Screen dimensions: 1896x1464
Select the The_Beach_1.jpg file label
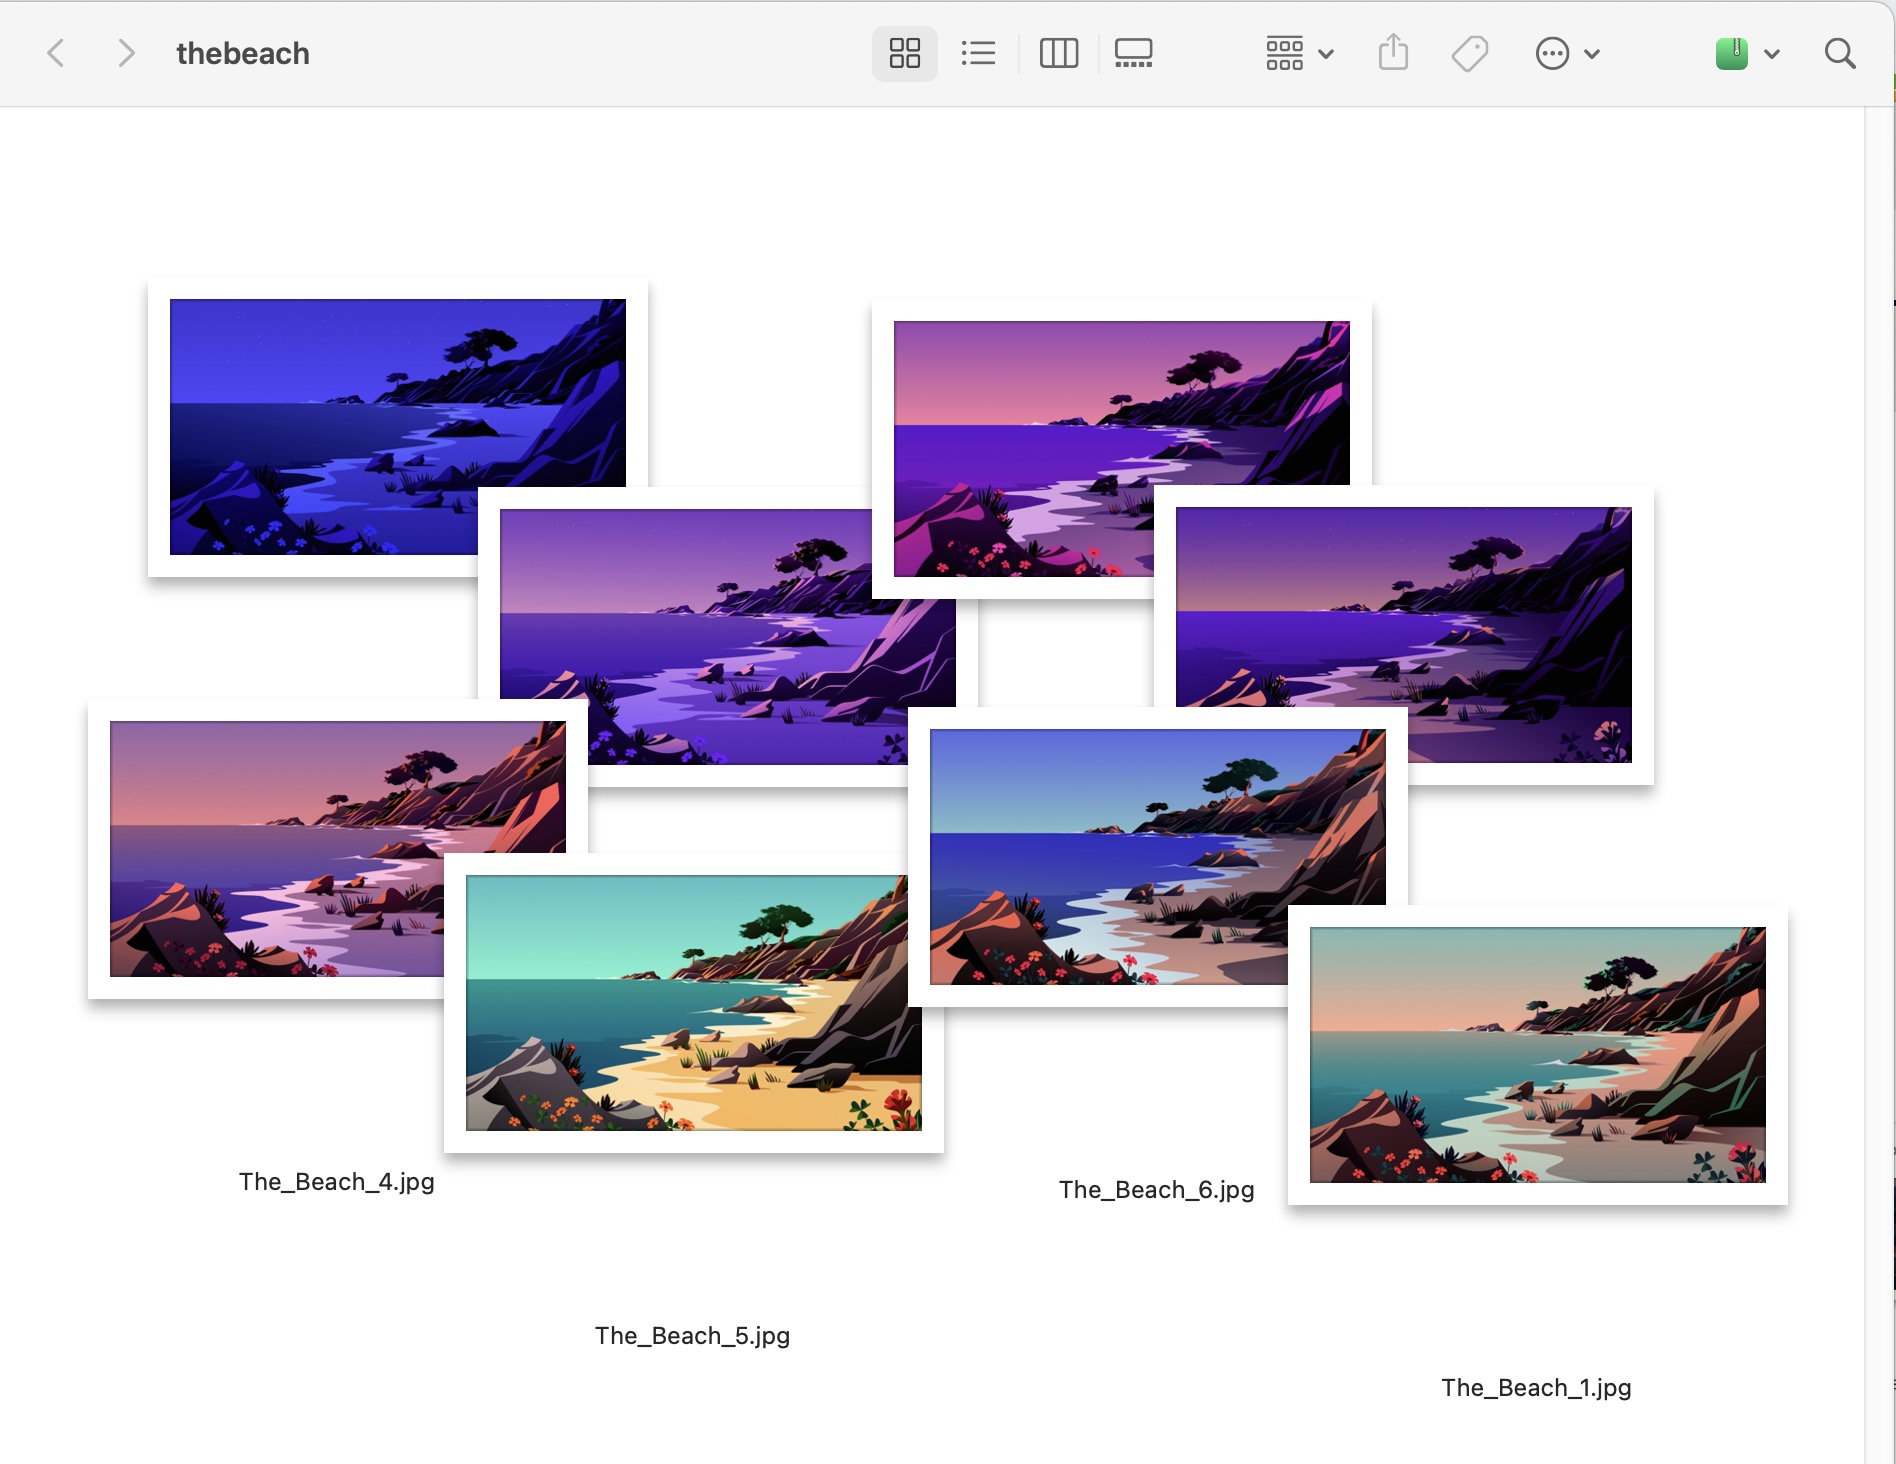coord(1537,1388)
